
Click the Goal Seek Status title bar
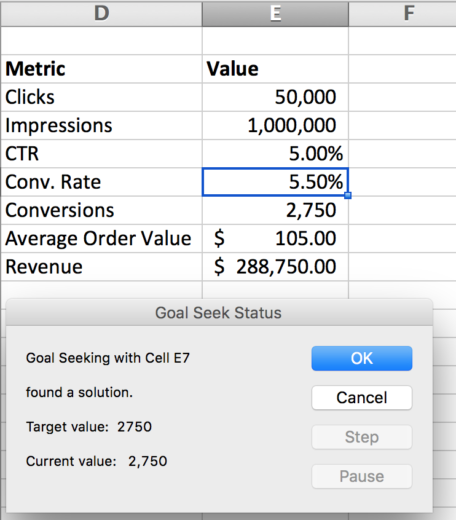[x=219, y=313]
